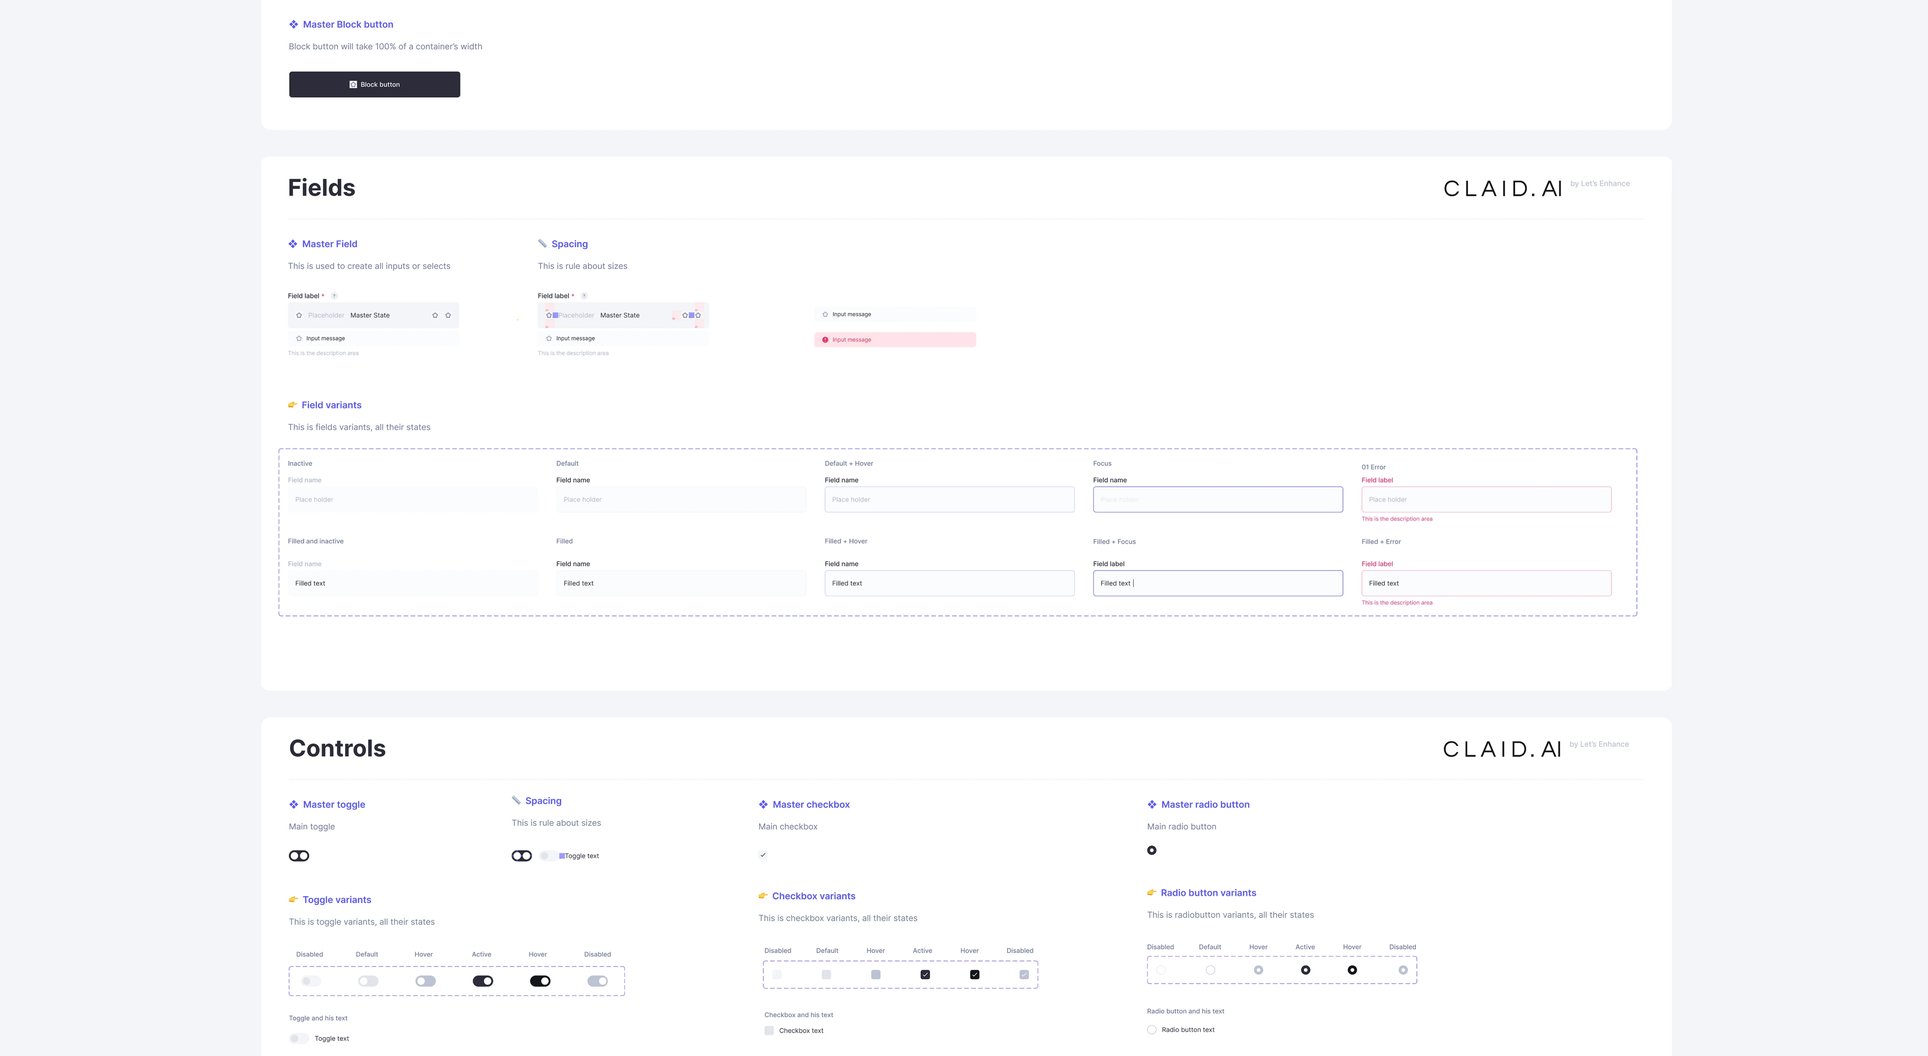Switch the Active toggle in Toggle variants
1928x1056 pixels.
coord(483,981)
